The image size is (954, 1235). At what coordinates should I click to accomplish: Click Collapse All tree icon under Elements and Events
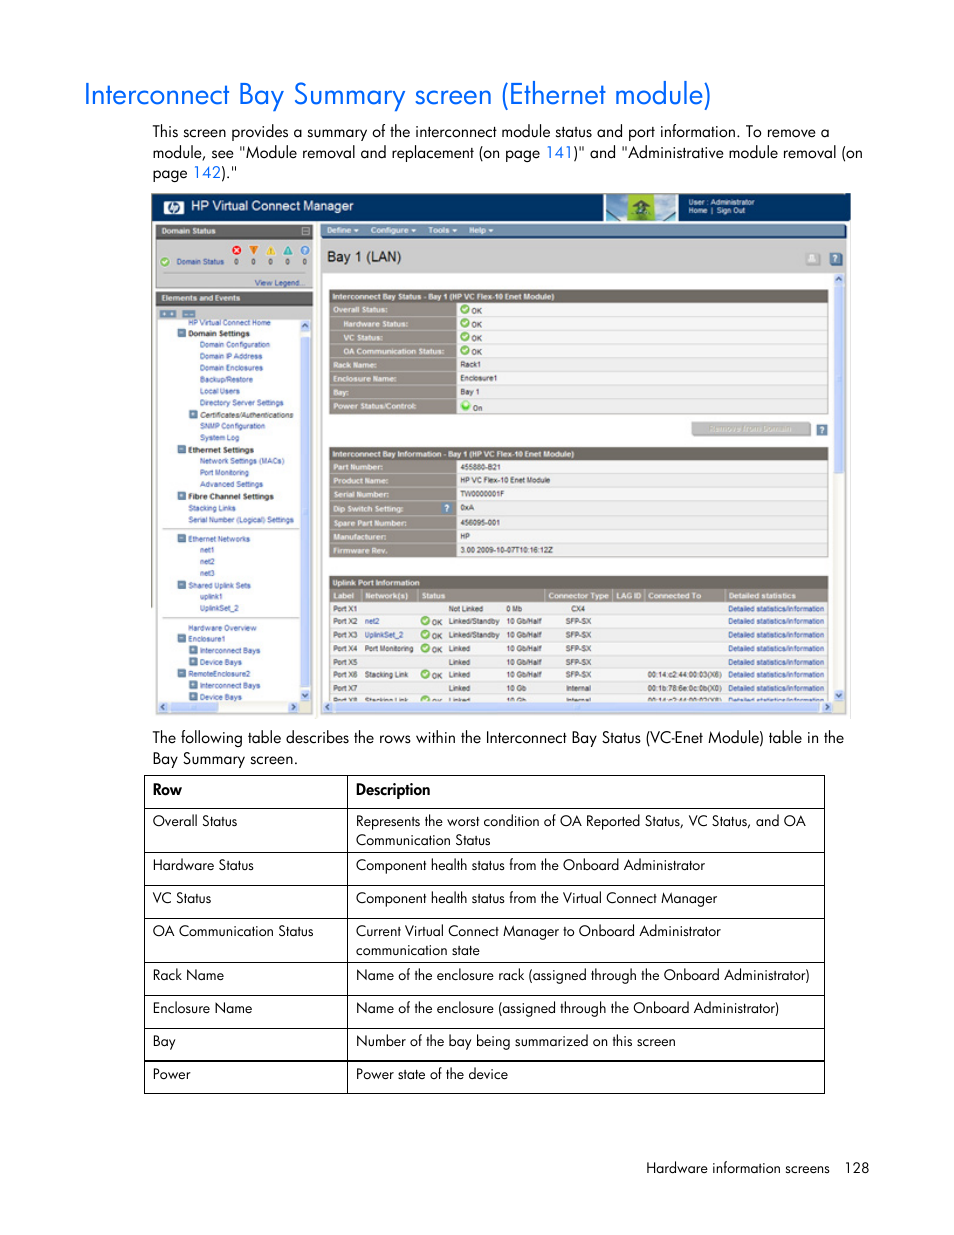(188, 313)
